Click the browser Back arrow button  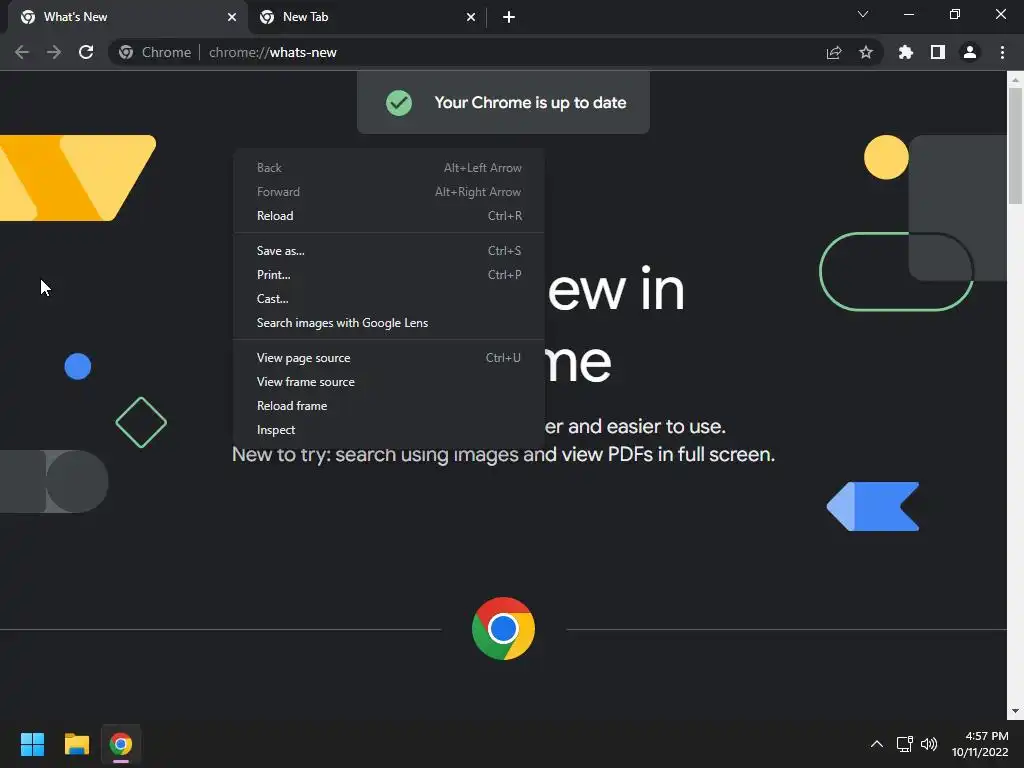pyautogui.click(x=22, y=52)
